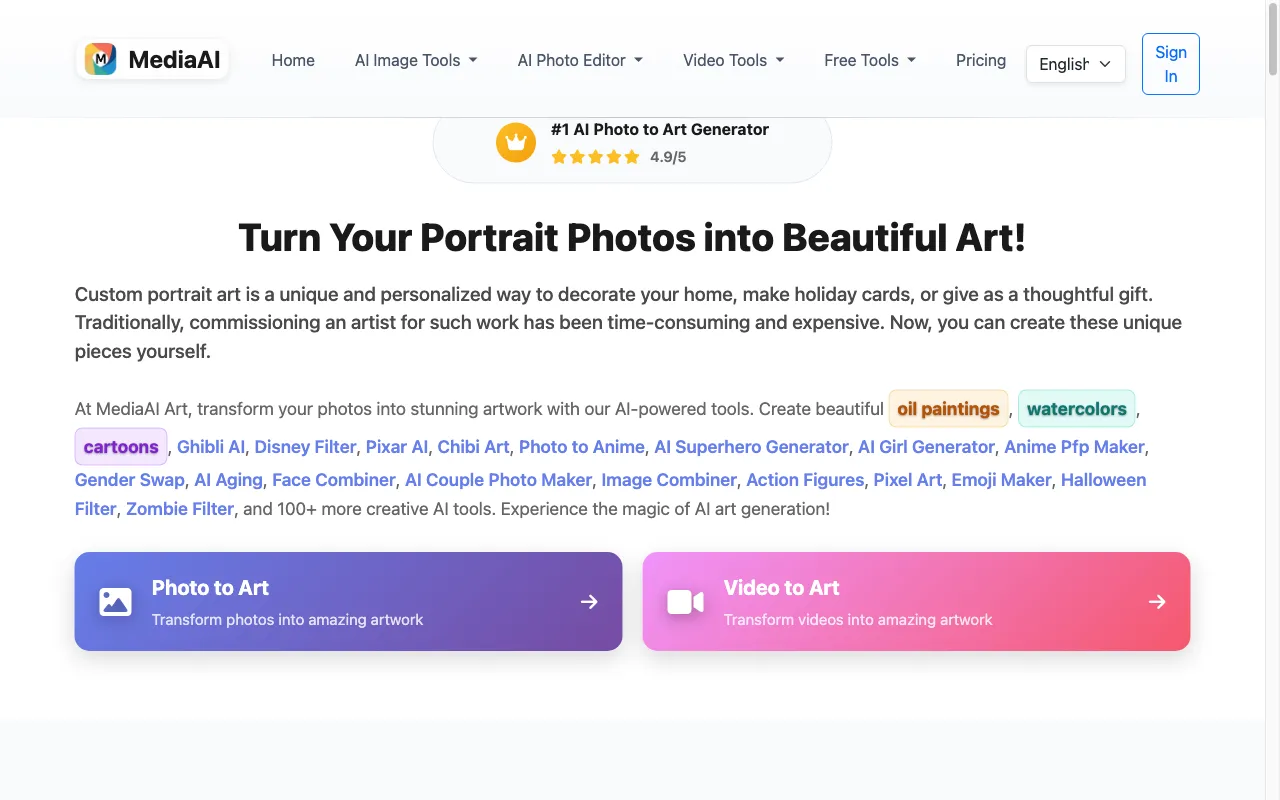Image resolution: width=1280 pixels, height=800 pixels.
Task: Click 'Transform videos into amazing artwork' subtitle
Action: pos(858,620)
